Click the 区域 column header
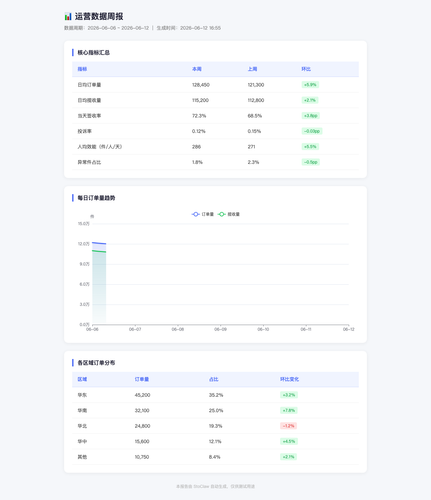This screenshot has width=431, height=500. click(x=82, y=379)
